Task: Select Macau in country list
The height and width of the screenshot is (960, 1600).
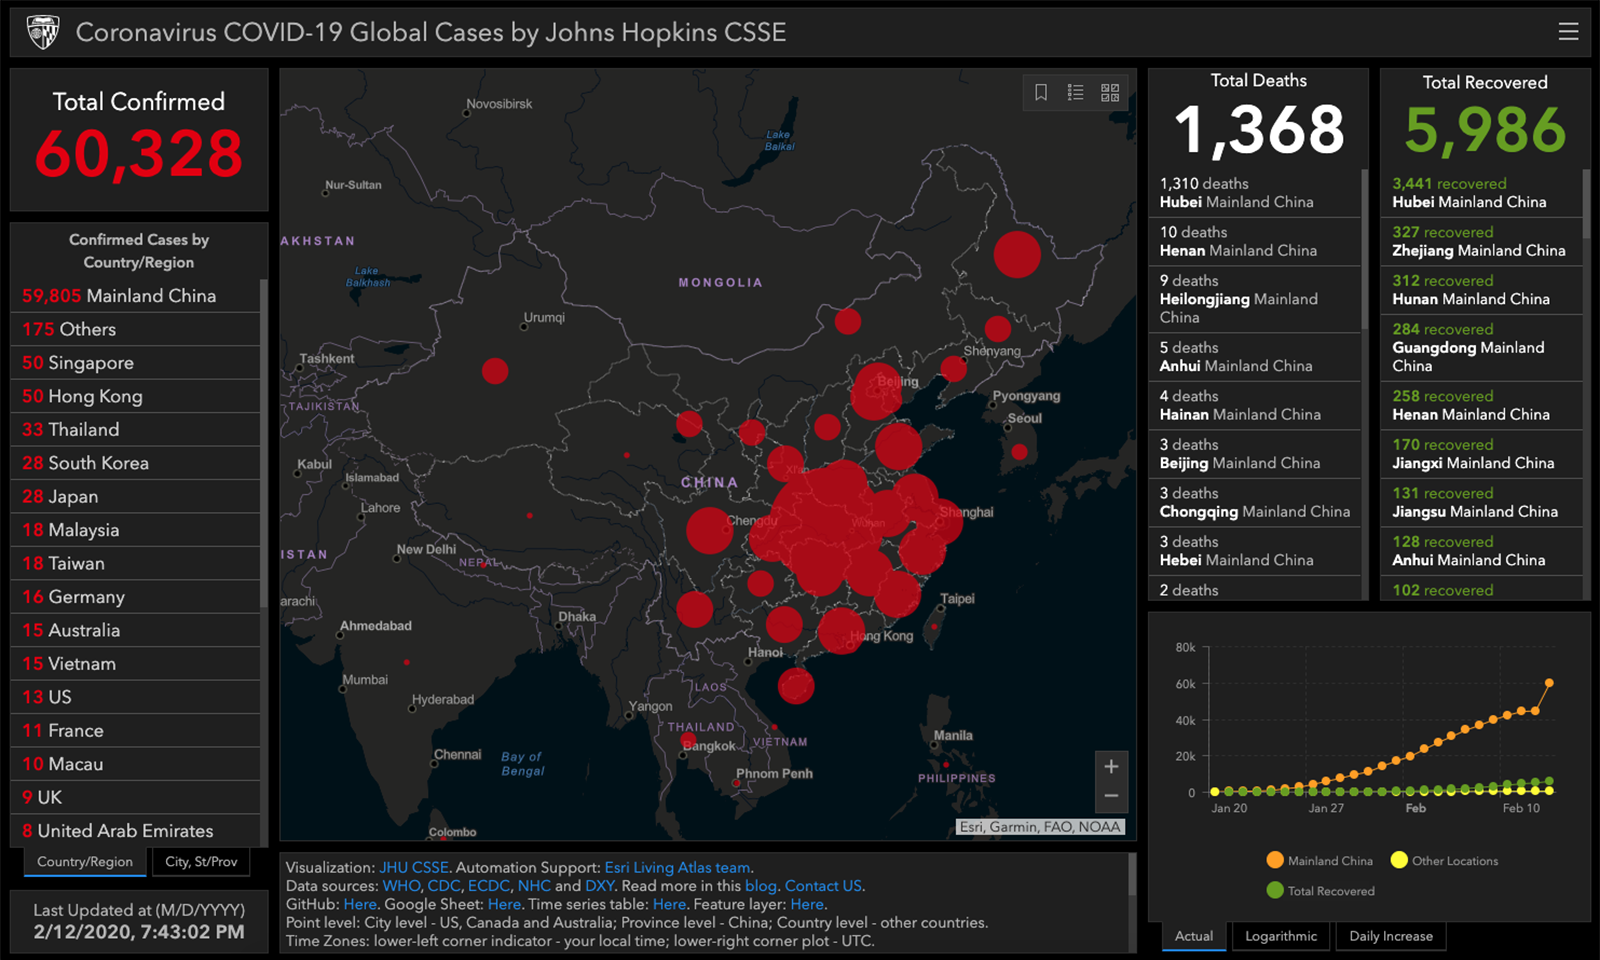Action: 135,764
